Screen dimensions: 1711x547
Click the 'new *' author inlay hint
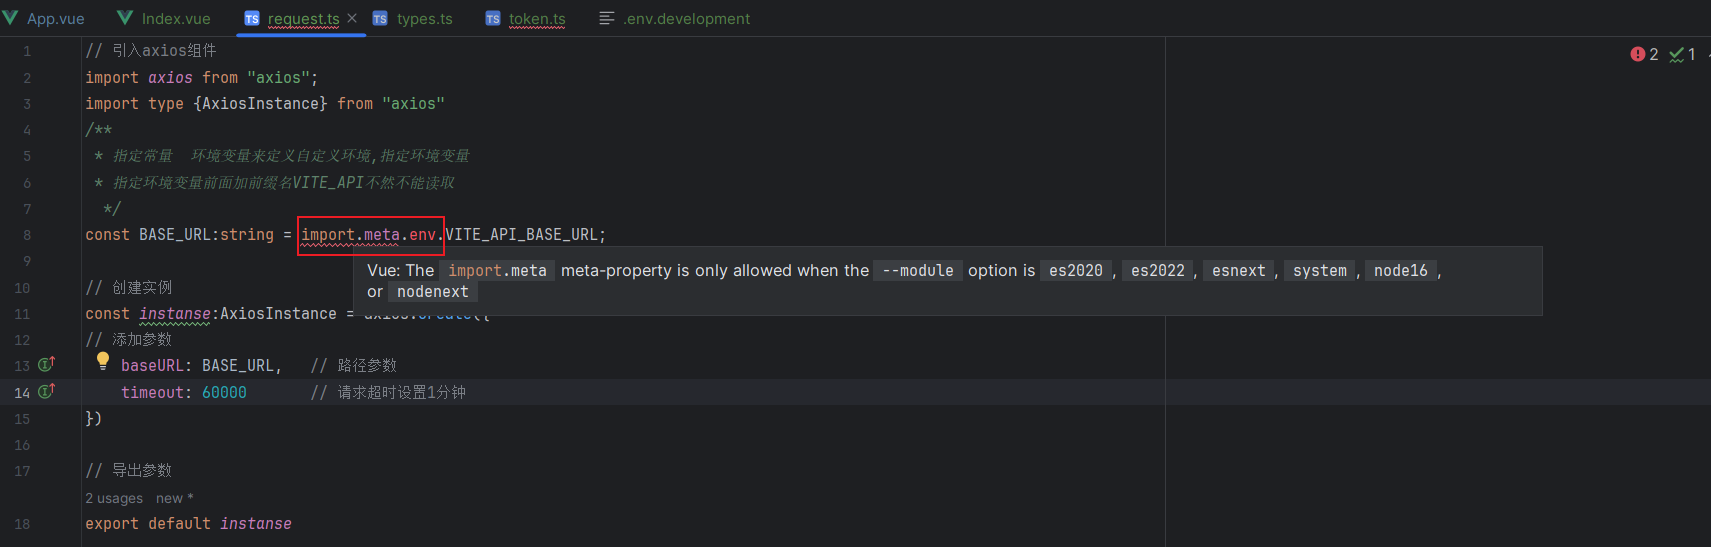[x=174, y=498]
